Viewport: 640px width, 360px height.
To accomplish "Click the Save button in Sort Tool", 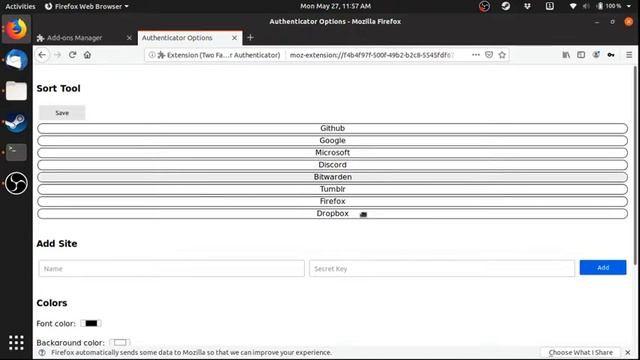I will [x=62, y=113].
